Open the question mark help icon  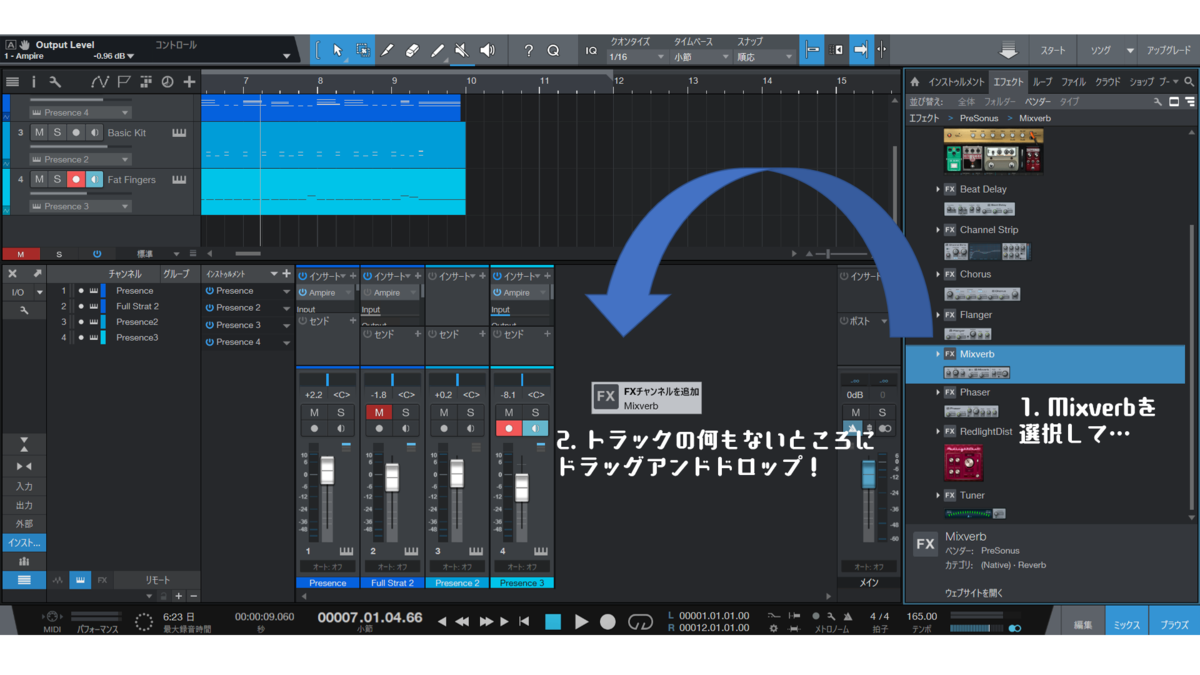pos(528,50)
